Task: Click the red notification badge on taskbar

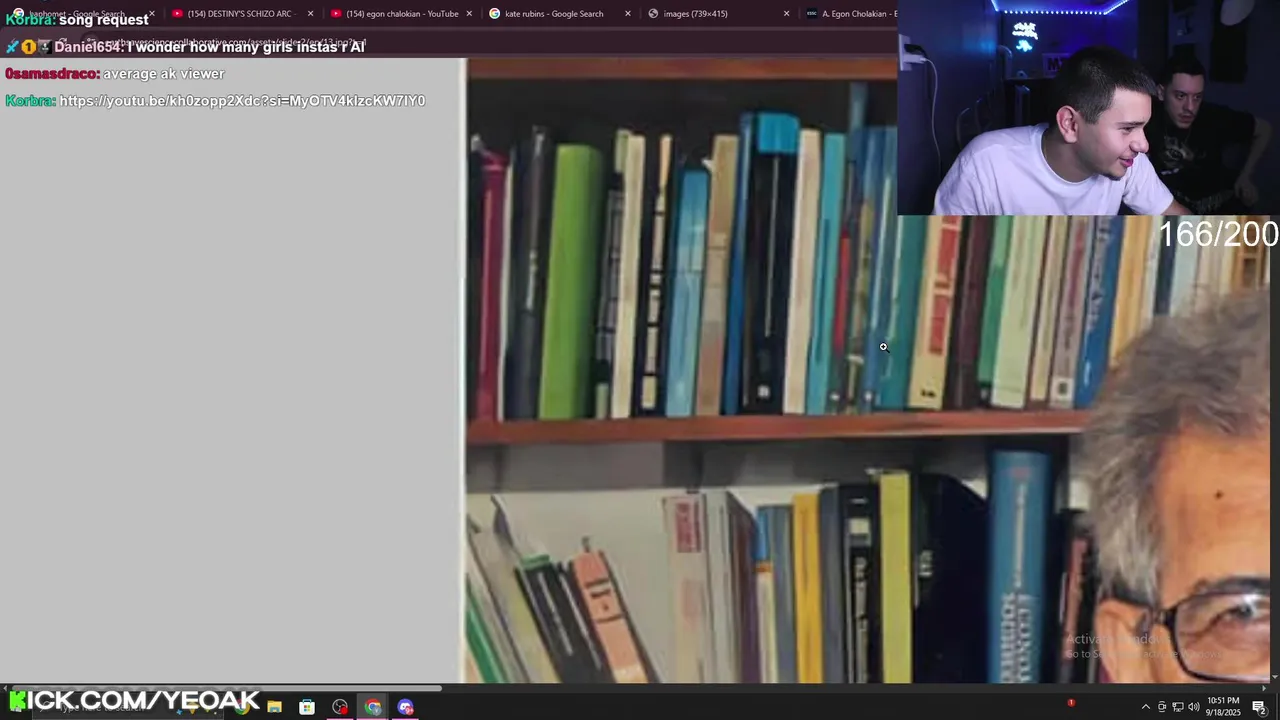Action: pos(1071,703)
